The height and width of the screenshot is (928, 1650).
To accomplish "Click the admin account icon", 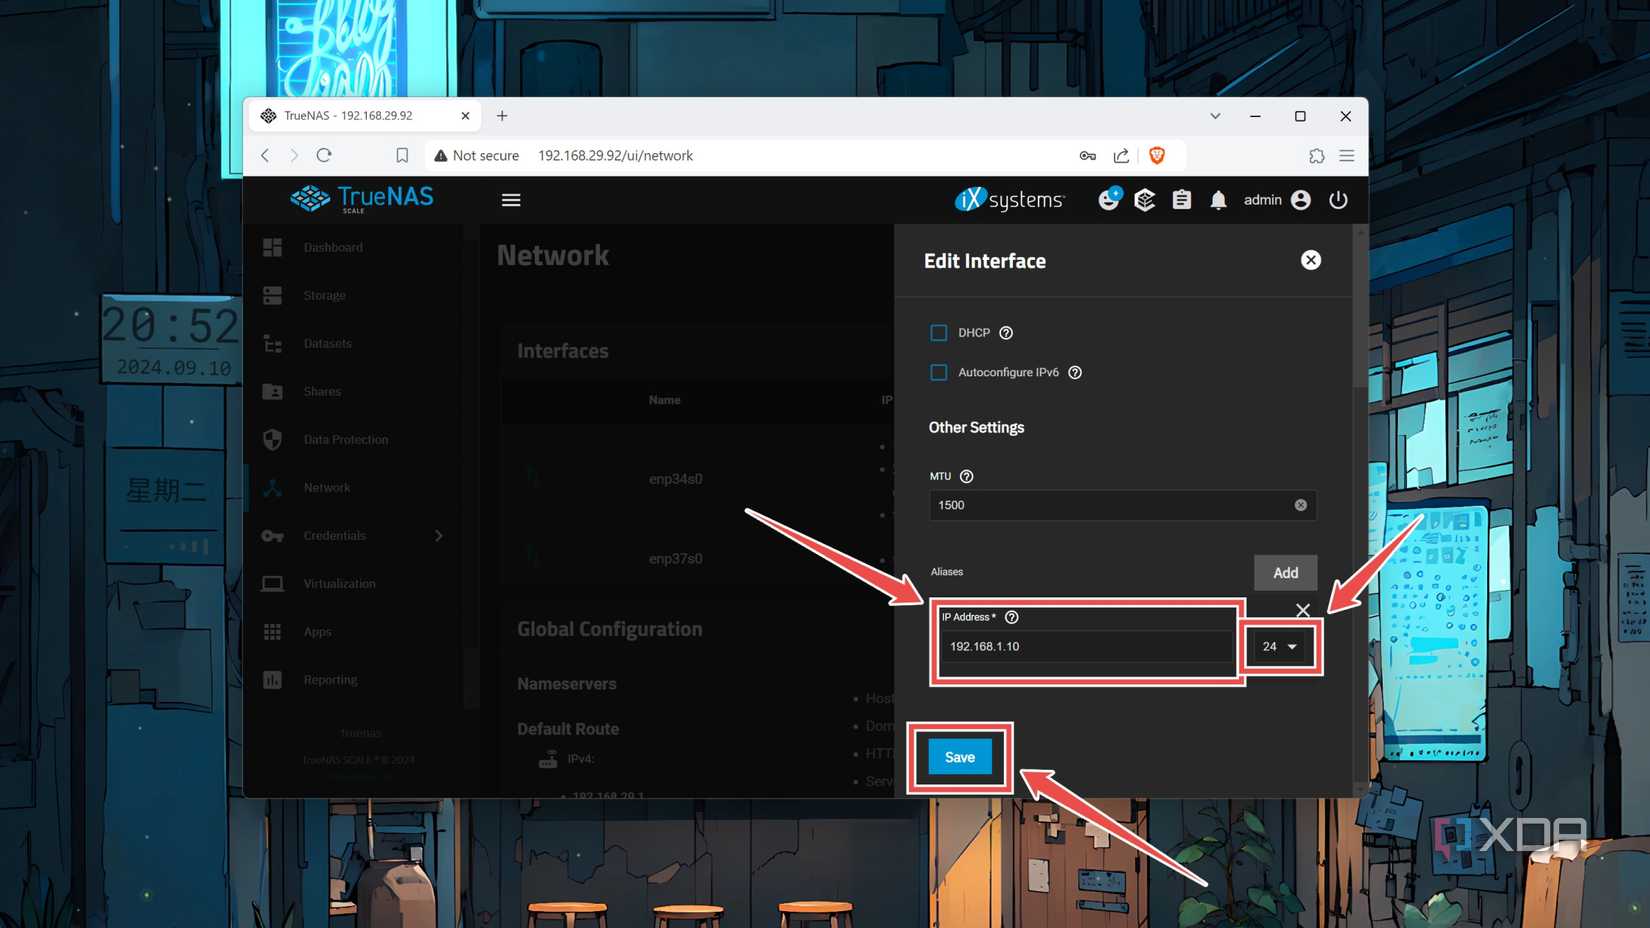I will point(1300,200).
